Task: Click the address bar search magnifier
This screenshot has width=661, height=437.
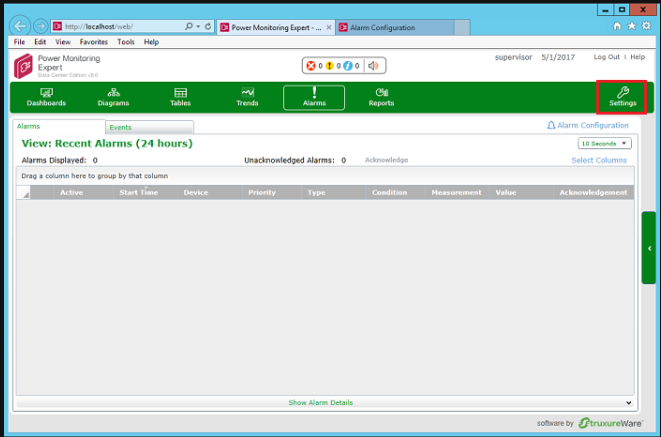Action: (x=189, y=26)
